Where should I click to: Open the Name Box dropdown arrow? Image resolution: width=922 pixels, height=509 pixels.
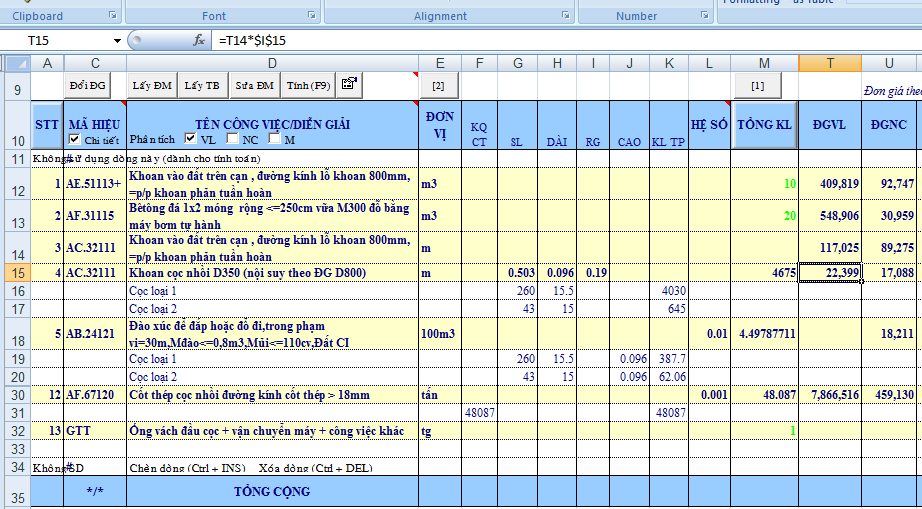pyautogui.click(x=117, y=41)
